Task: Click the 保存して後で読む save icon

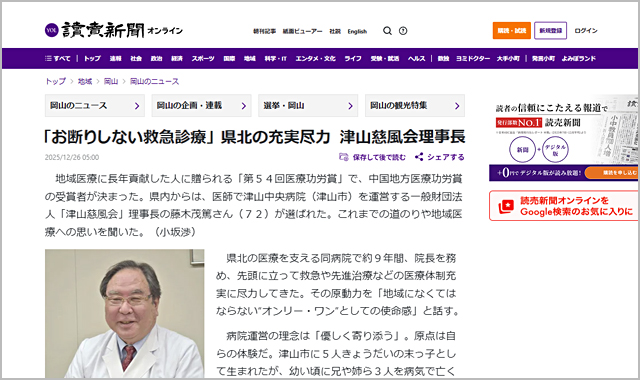Action: click(344, 157)
